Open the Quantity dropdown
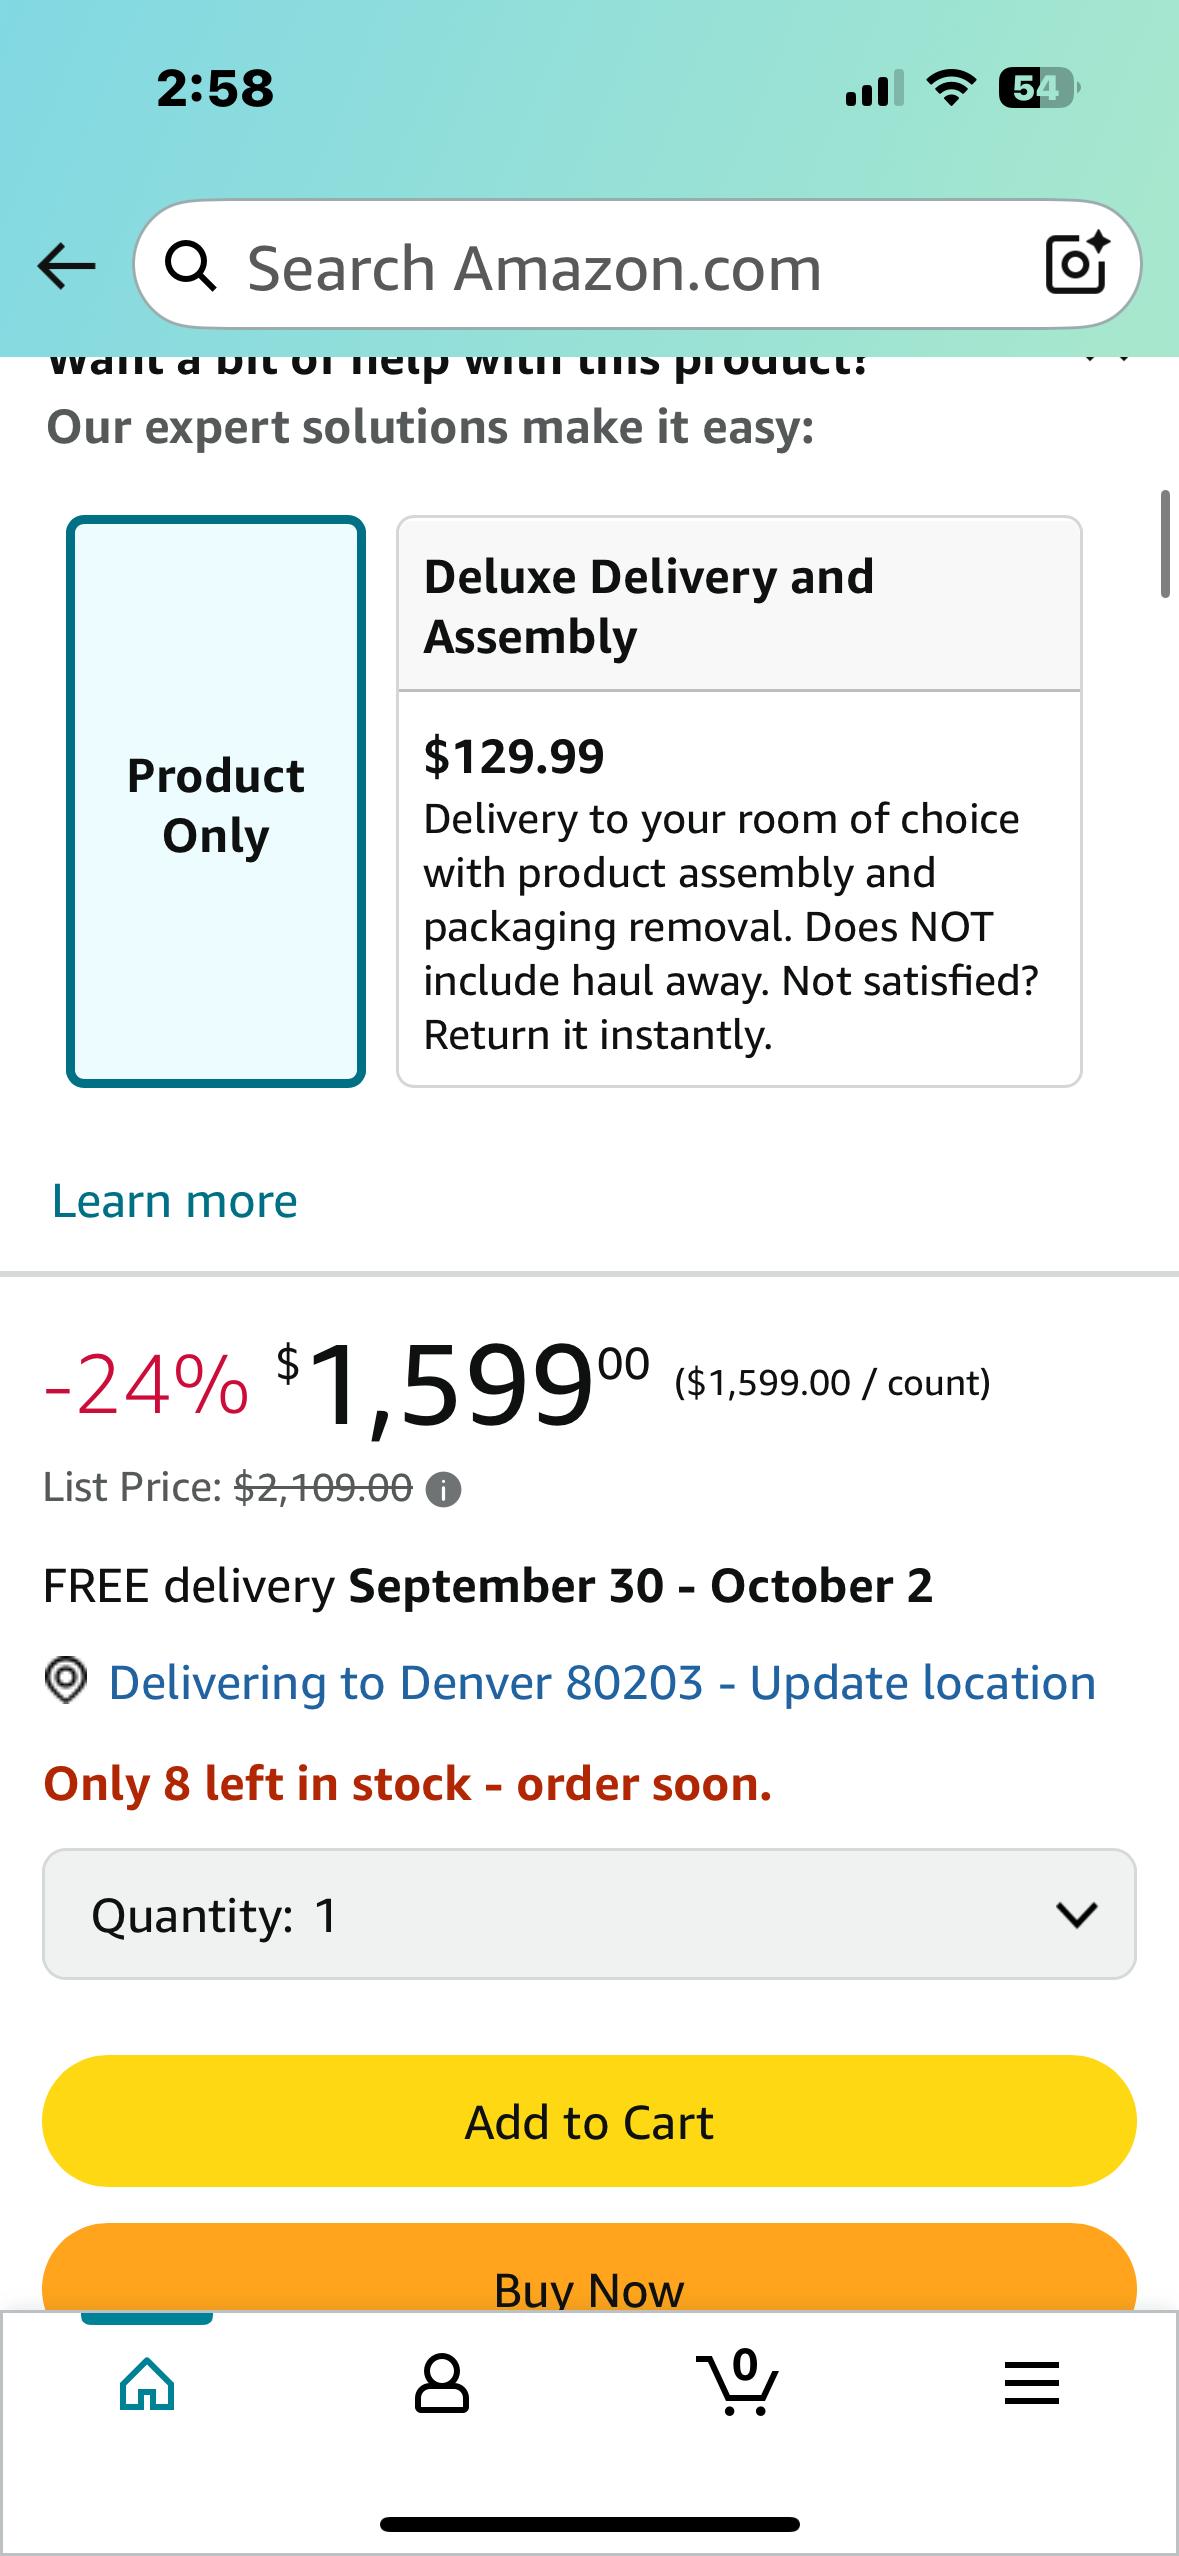Screen dimensions: 1179x2556 [x=589, y=1914]
